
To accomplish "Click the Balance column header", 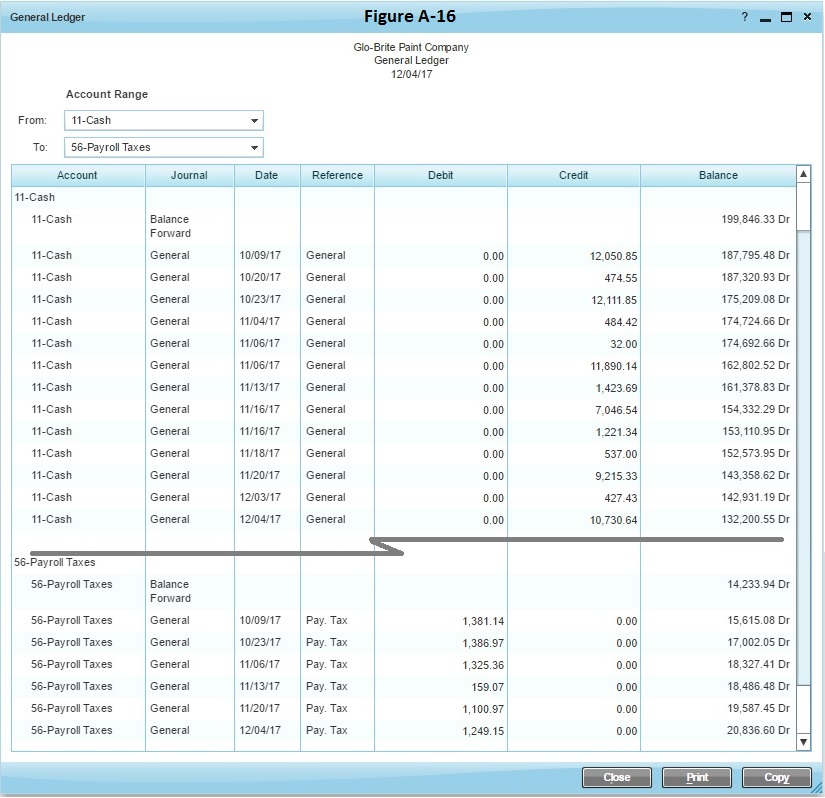I will [x=718, y=174].
